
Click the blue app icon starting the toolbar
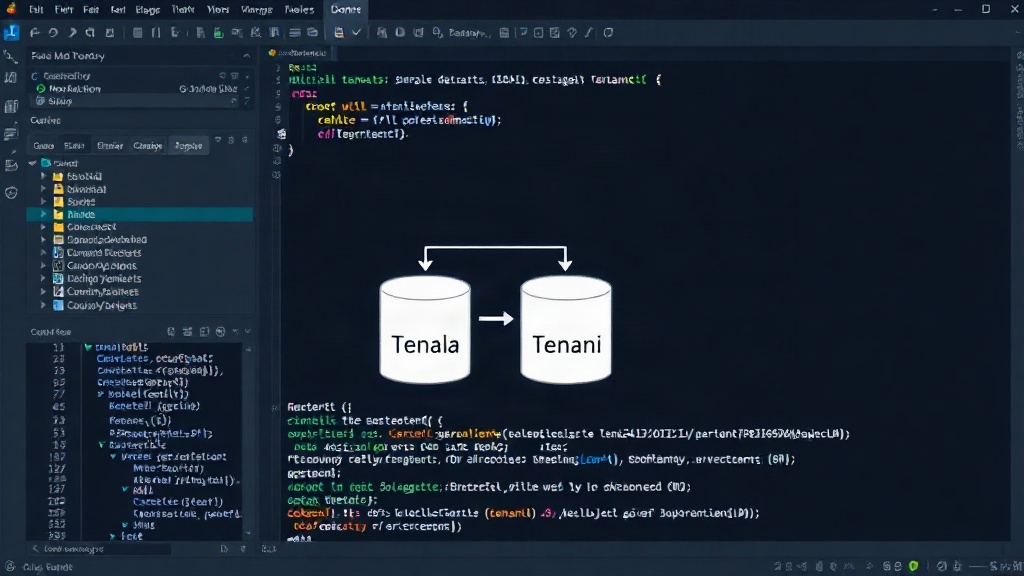[12, 32]
